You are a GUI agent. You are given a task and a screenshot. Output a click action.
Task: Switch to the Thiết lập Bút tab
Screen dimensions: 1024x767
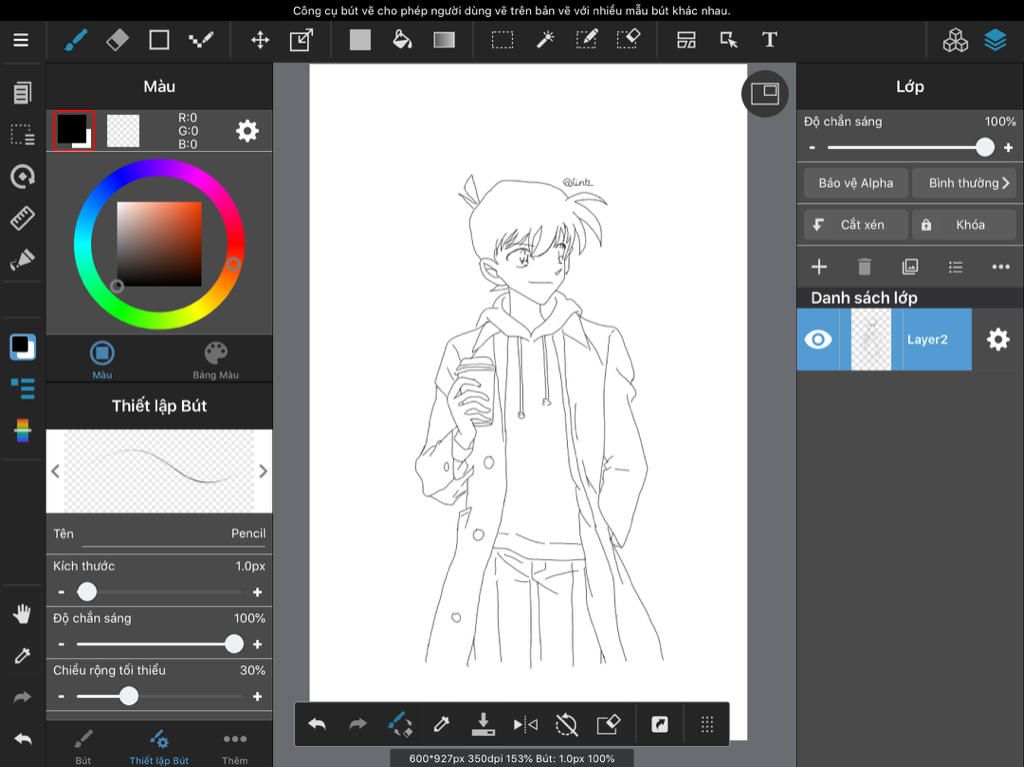click(159, 747)
